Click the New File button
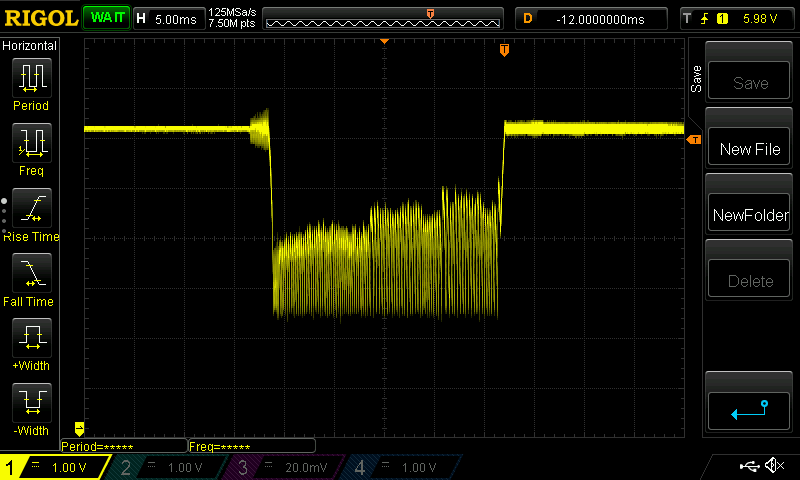Viewport: 800px width, 480px height. pos(749,148)
